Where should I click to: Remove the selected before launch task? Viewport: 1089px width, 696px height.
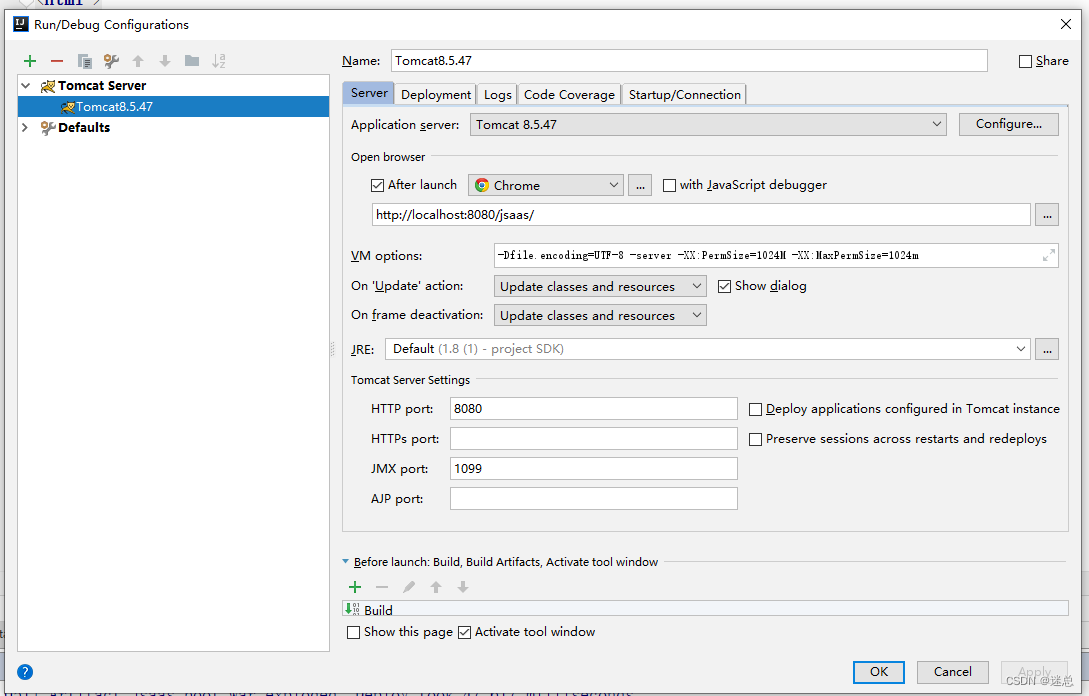(x=382, y=587)
